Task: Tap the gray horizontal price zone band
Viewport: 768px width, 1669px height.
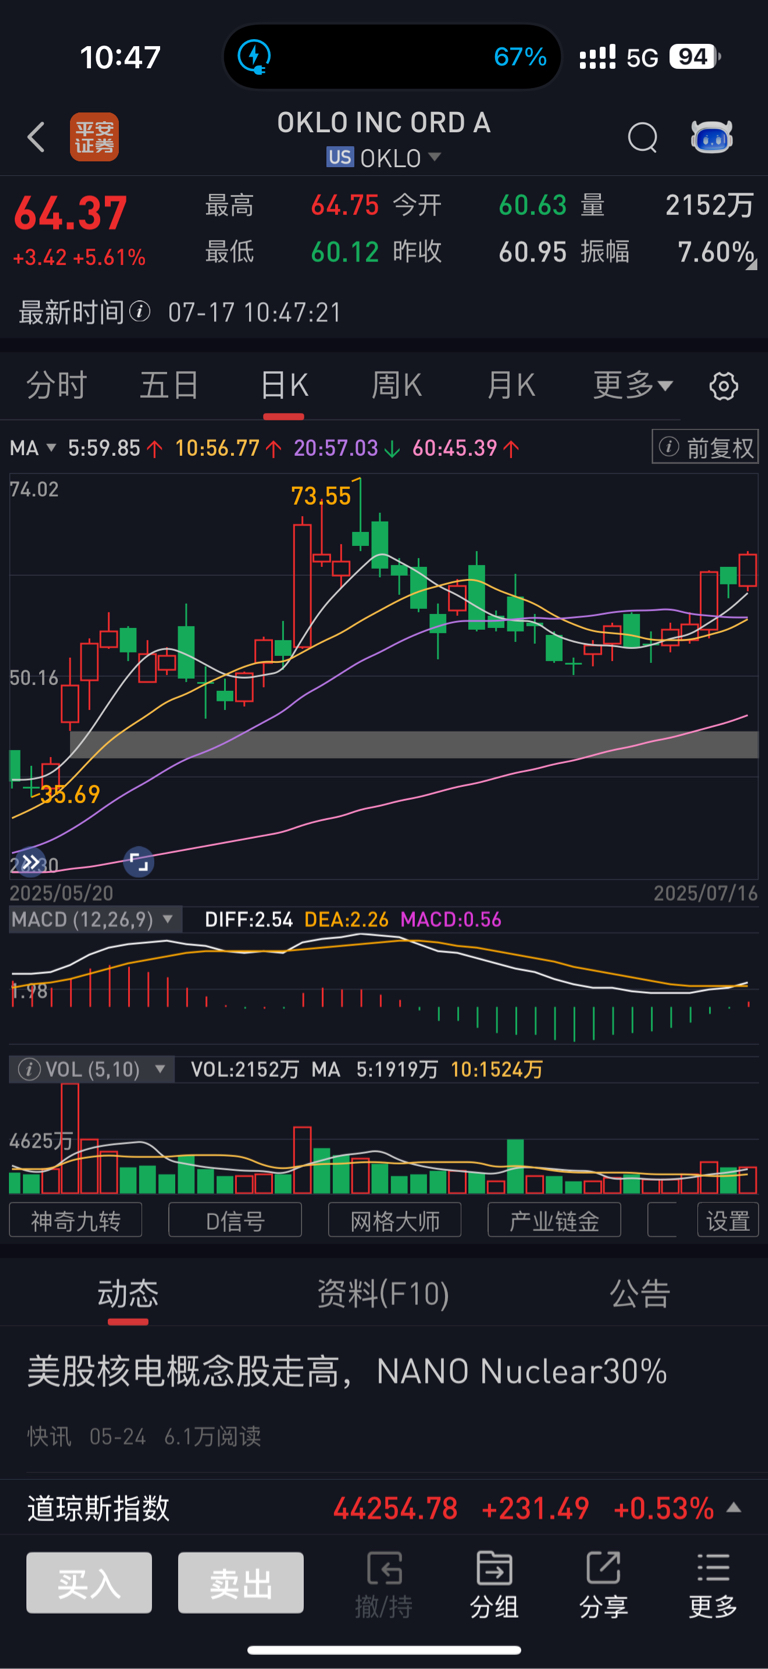Action: (x=414, y=744)
